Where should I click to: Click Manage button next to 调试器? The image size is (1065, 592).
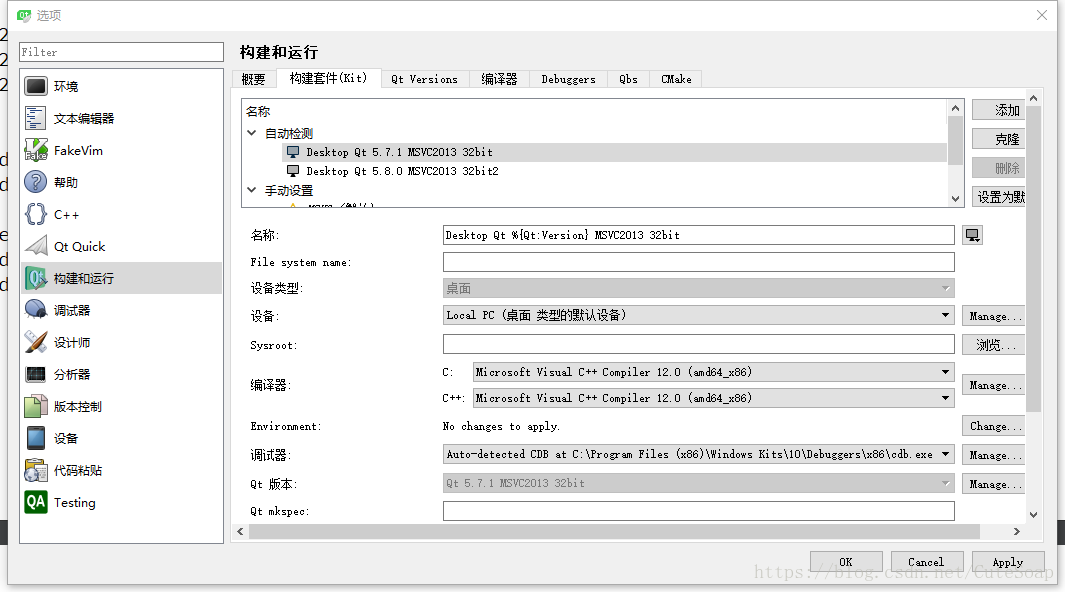point(993,455)
